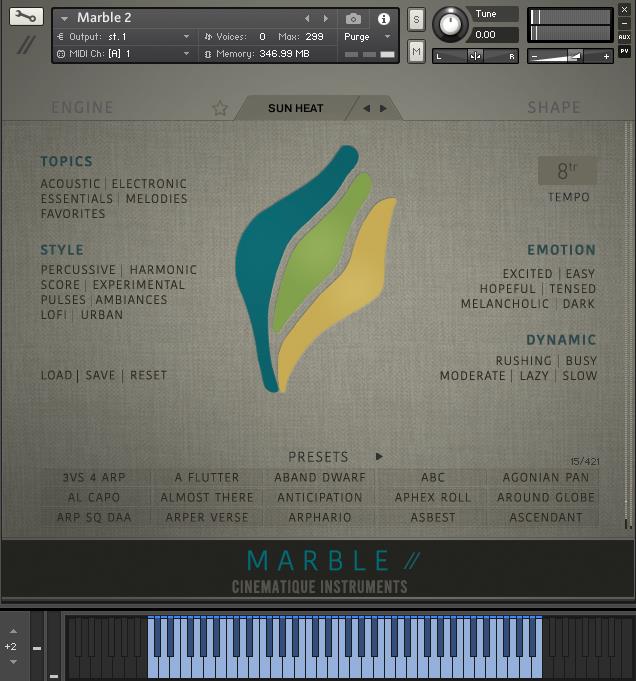
Task: Click the volume slider
Action: 570,56
